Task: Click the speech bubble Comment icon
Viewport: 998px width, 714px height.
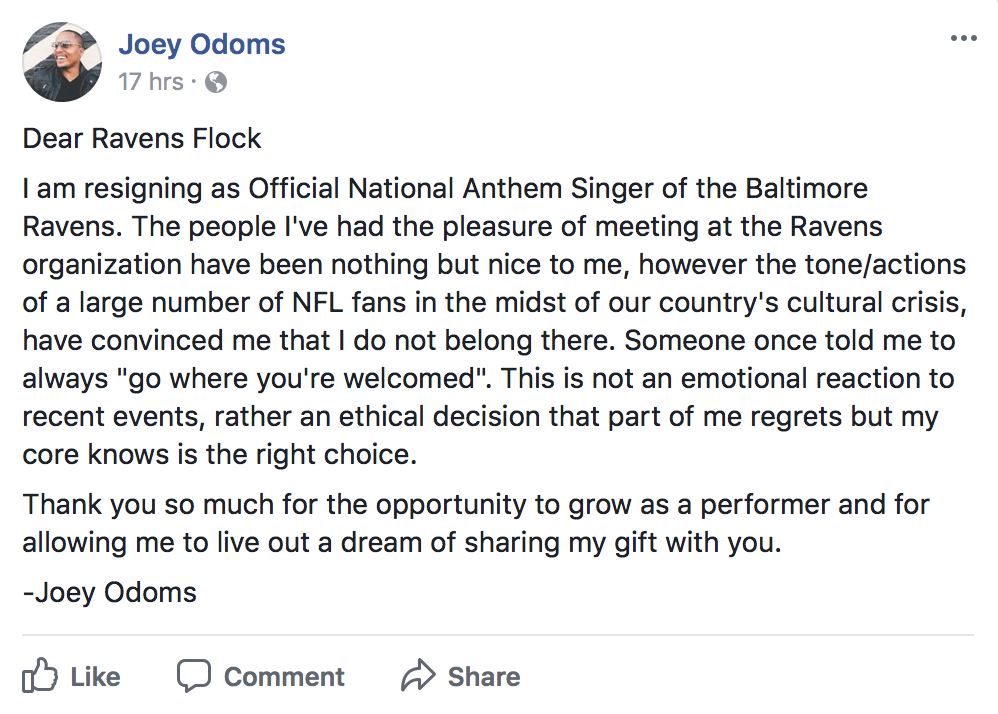Action: click(x=193, y=676)
